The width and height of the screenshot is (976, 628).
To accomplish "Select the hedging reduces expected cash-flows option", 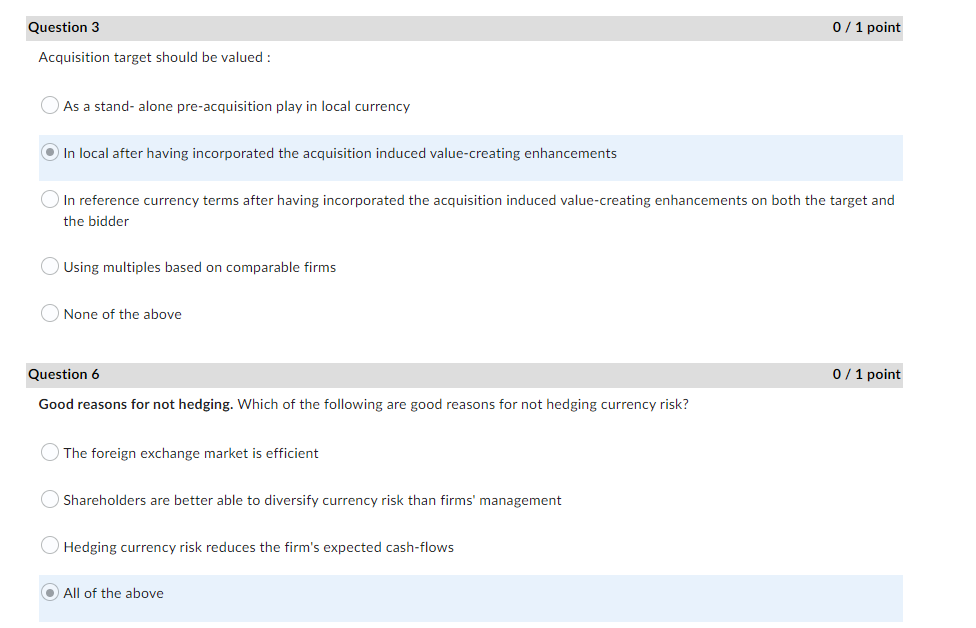I will click(49, 545).
